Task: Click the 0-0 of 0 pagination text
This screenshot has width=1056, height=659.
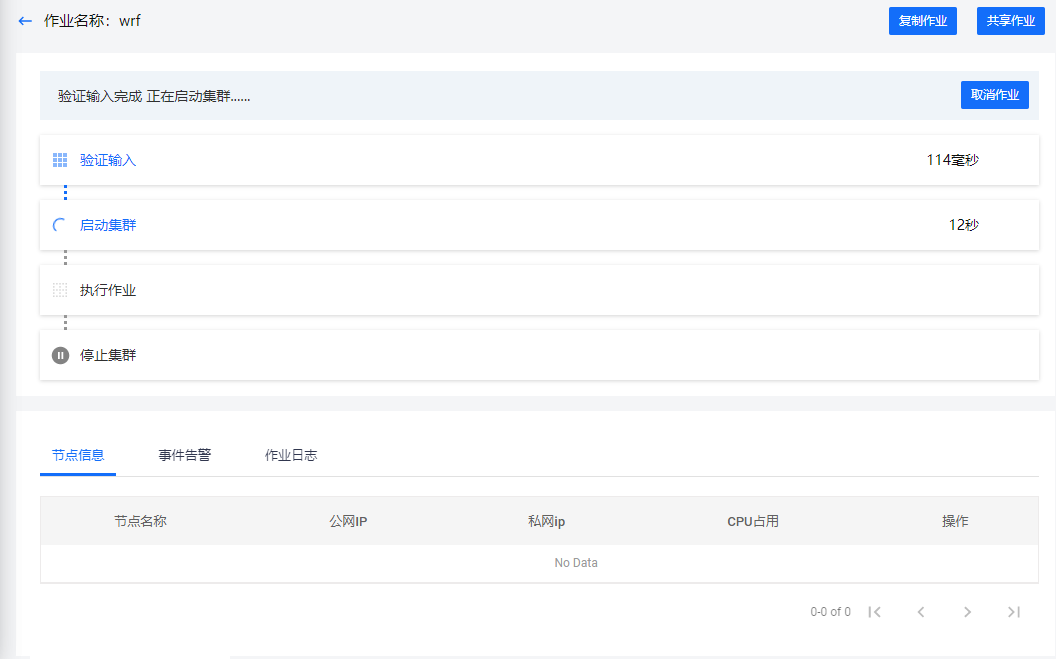Action: click(830, 612)
